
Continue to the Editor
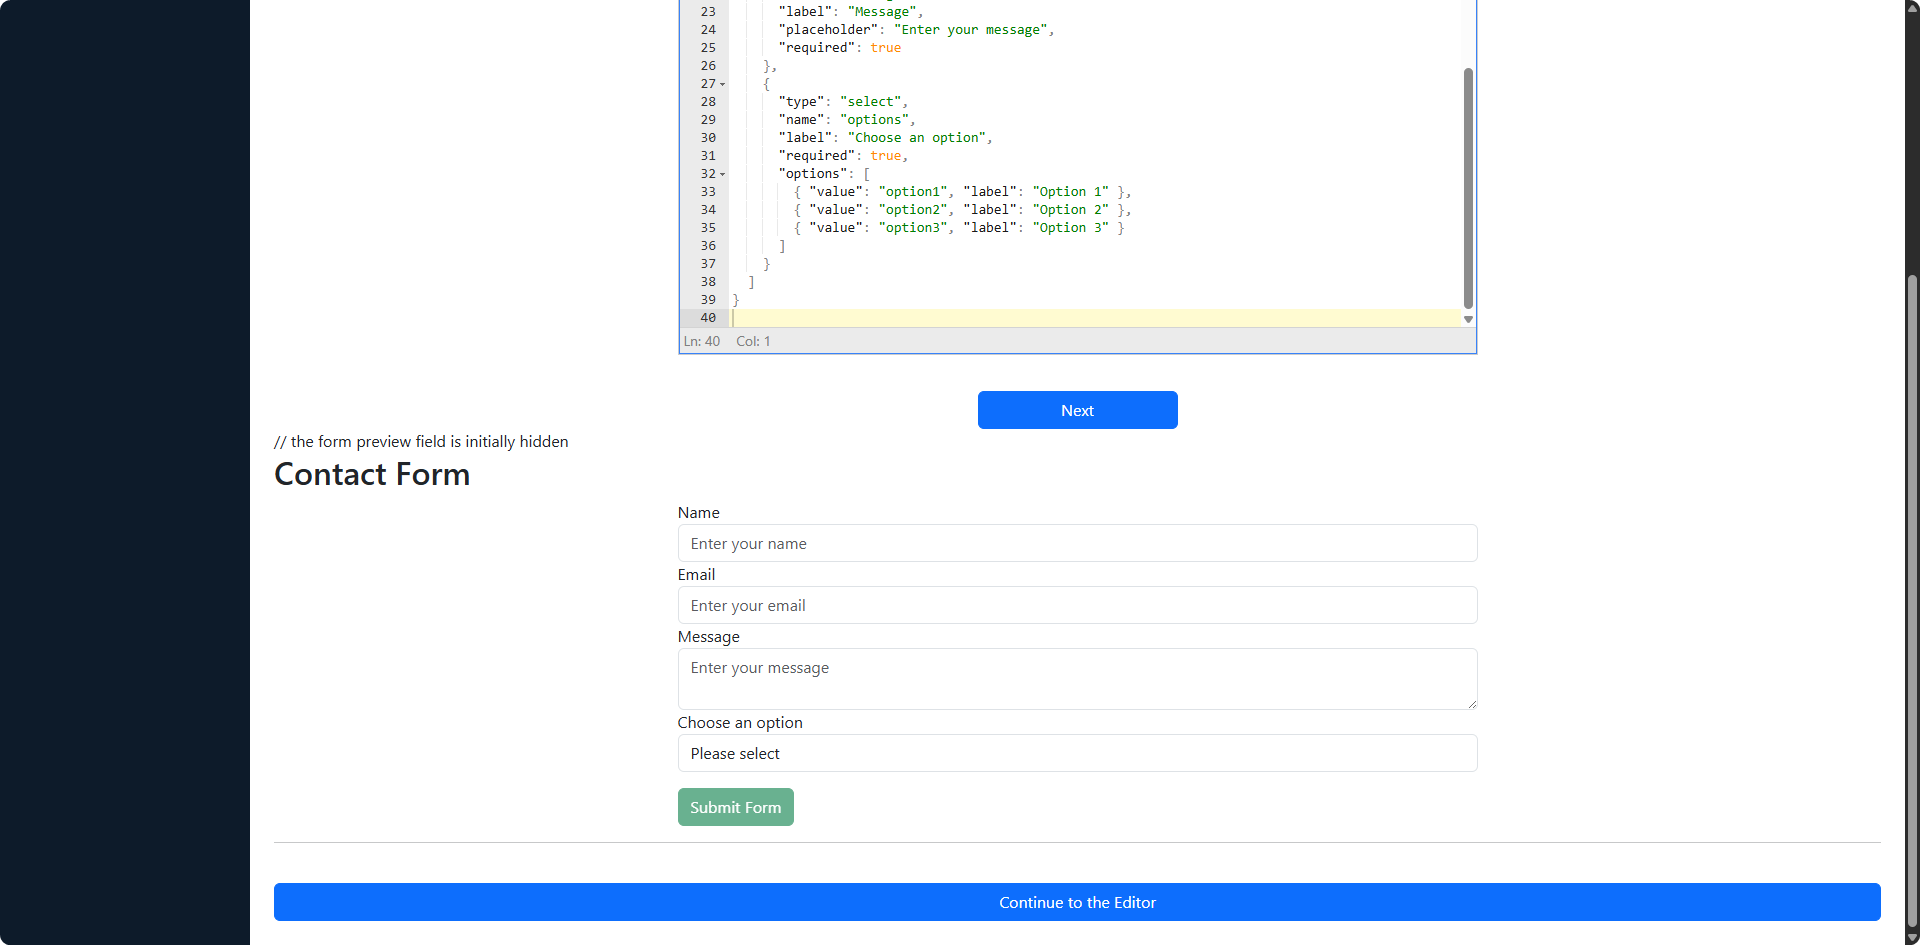pyautogui.click(x=1077, y=902)
